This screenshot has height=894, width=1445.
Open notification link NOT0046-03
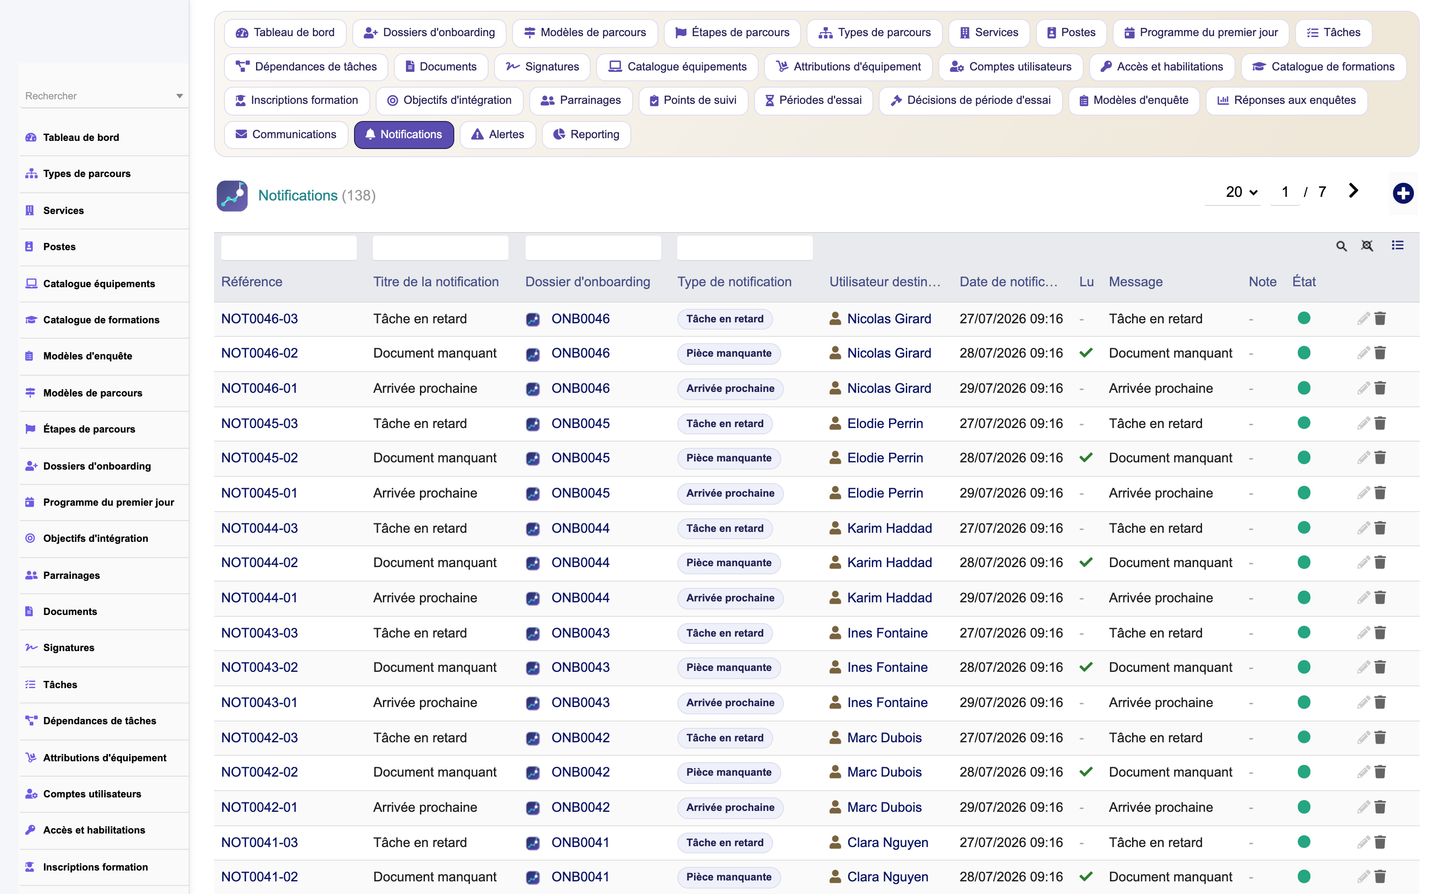(259, 319)
